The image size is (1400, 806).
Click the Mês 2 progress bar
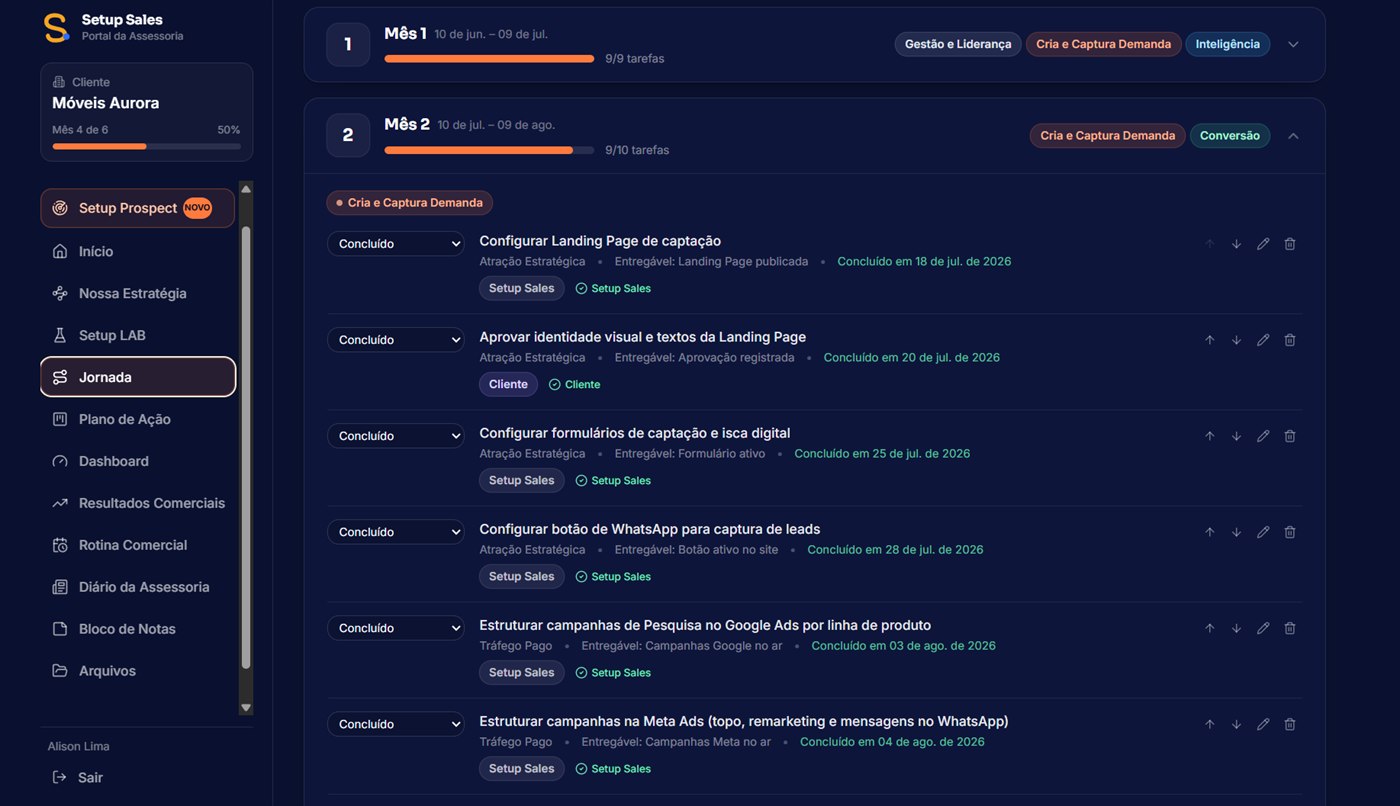tap(489, 150)
